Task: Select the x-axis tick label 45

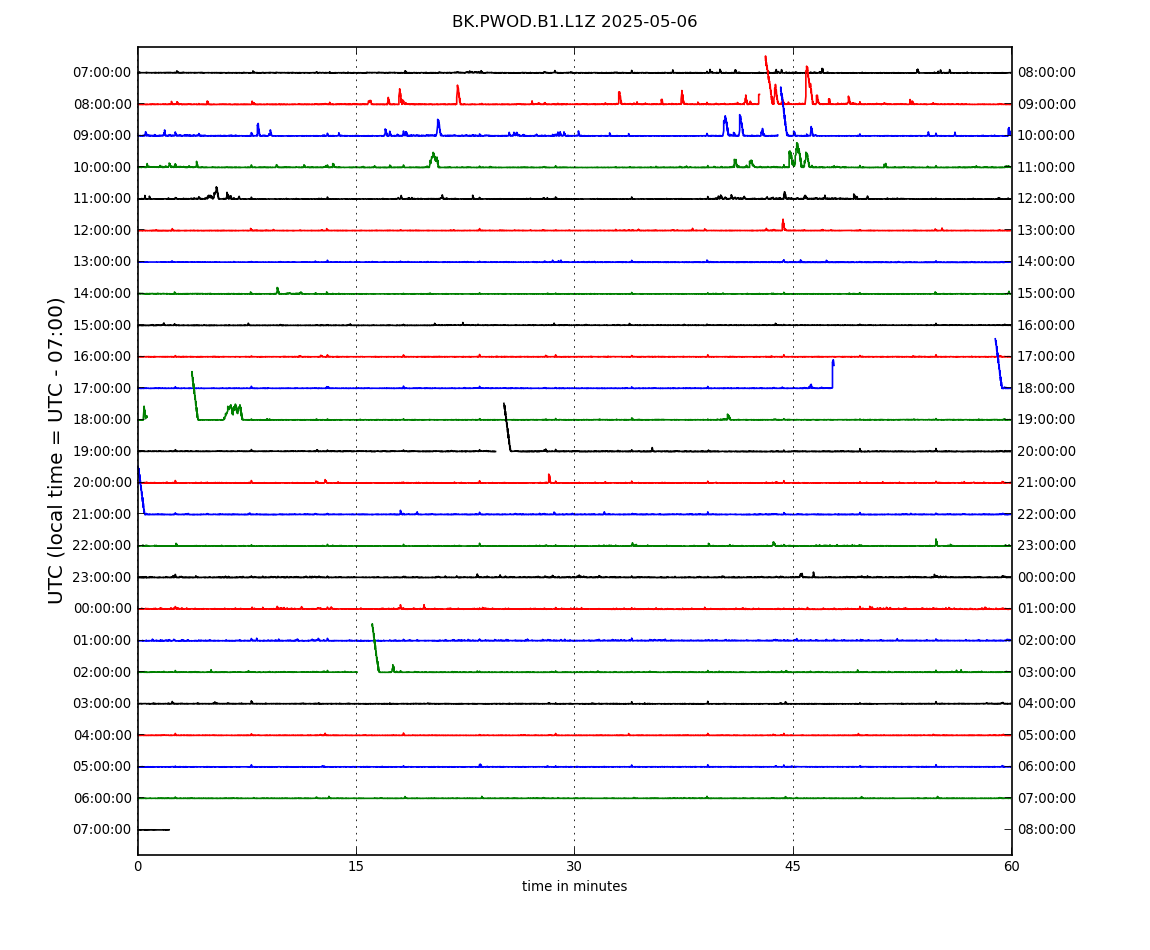Action: [x=793, y=866]
